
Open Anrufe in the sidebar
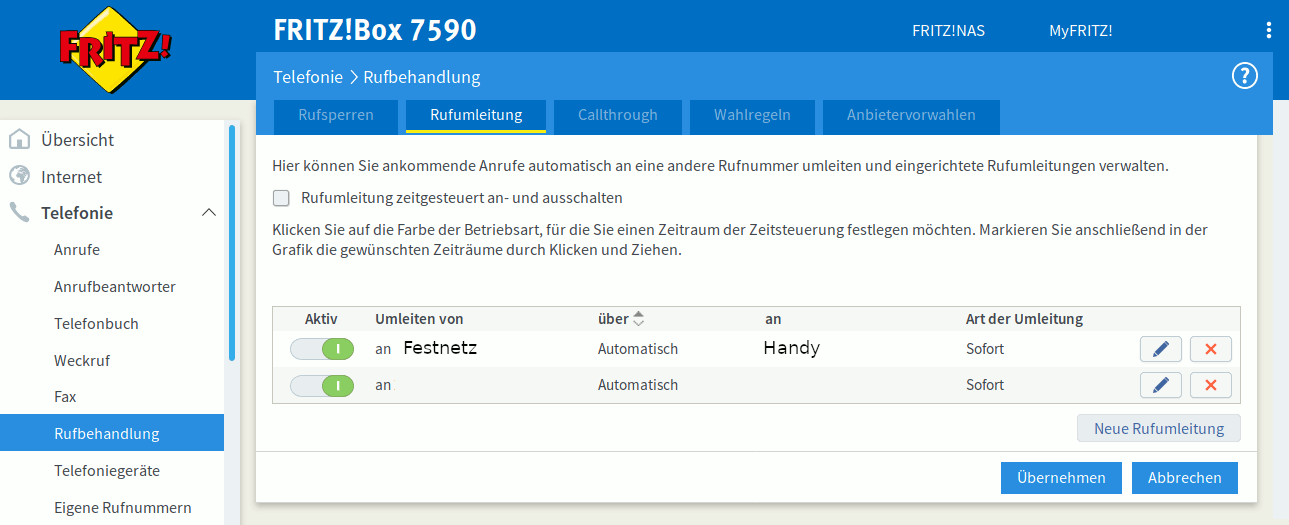pos(112,250)
